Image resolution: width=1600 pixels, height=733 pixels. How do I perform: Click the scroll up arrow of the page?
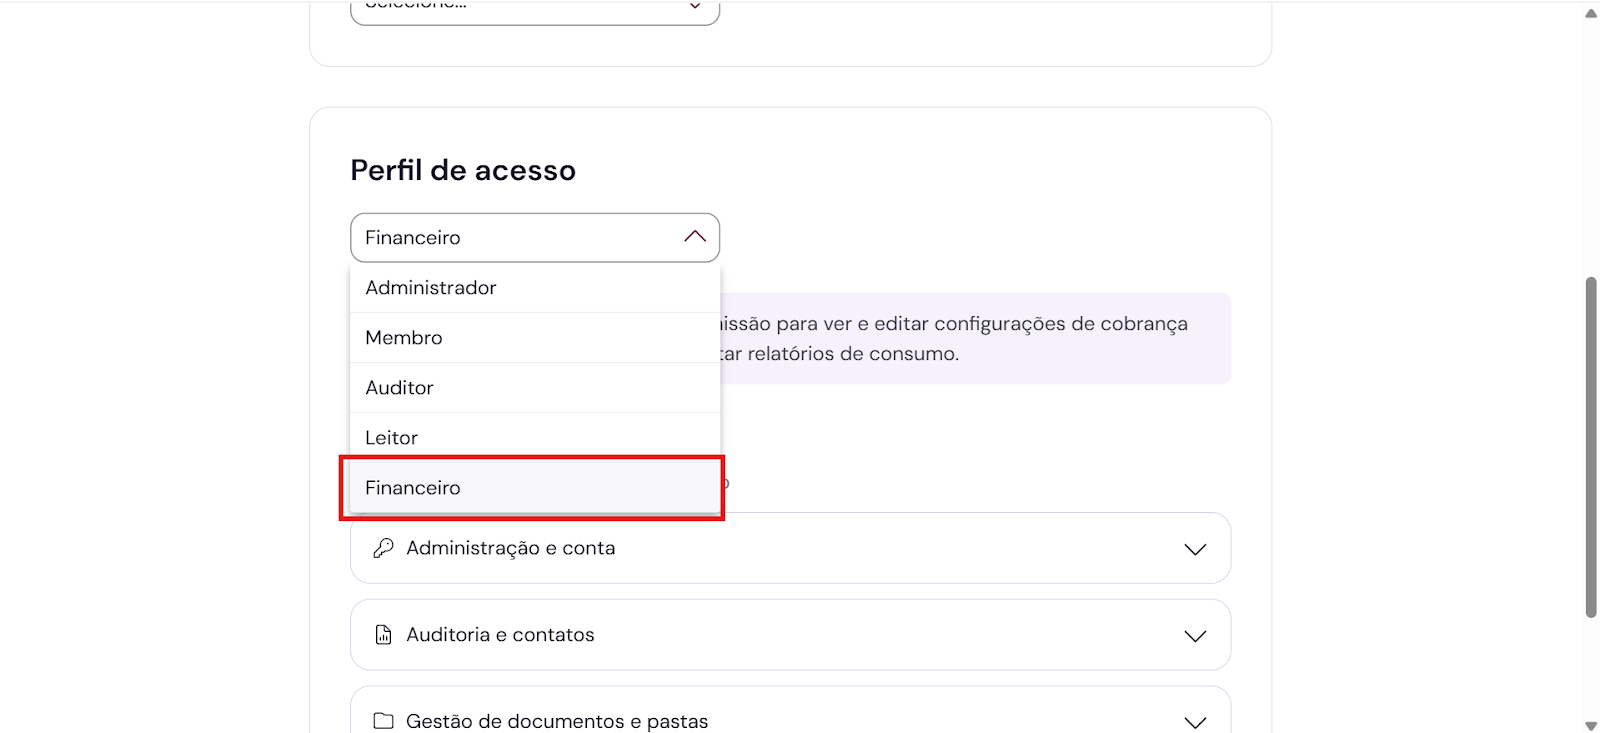pos(1591,13)
